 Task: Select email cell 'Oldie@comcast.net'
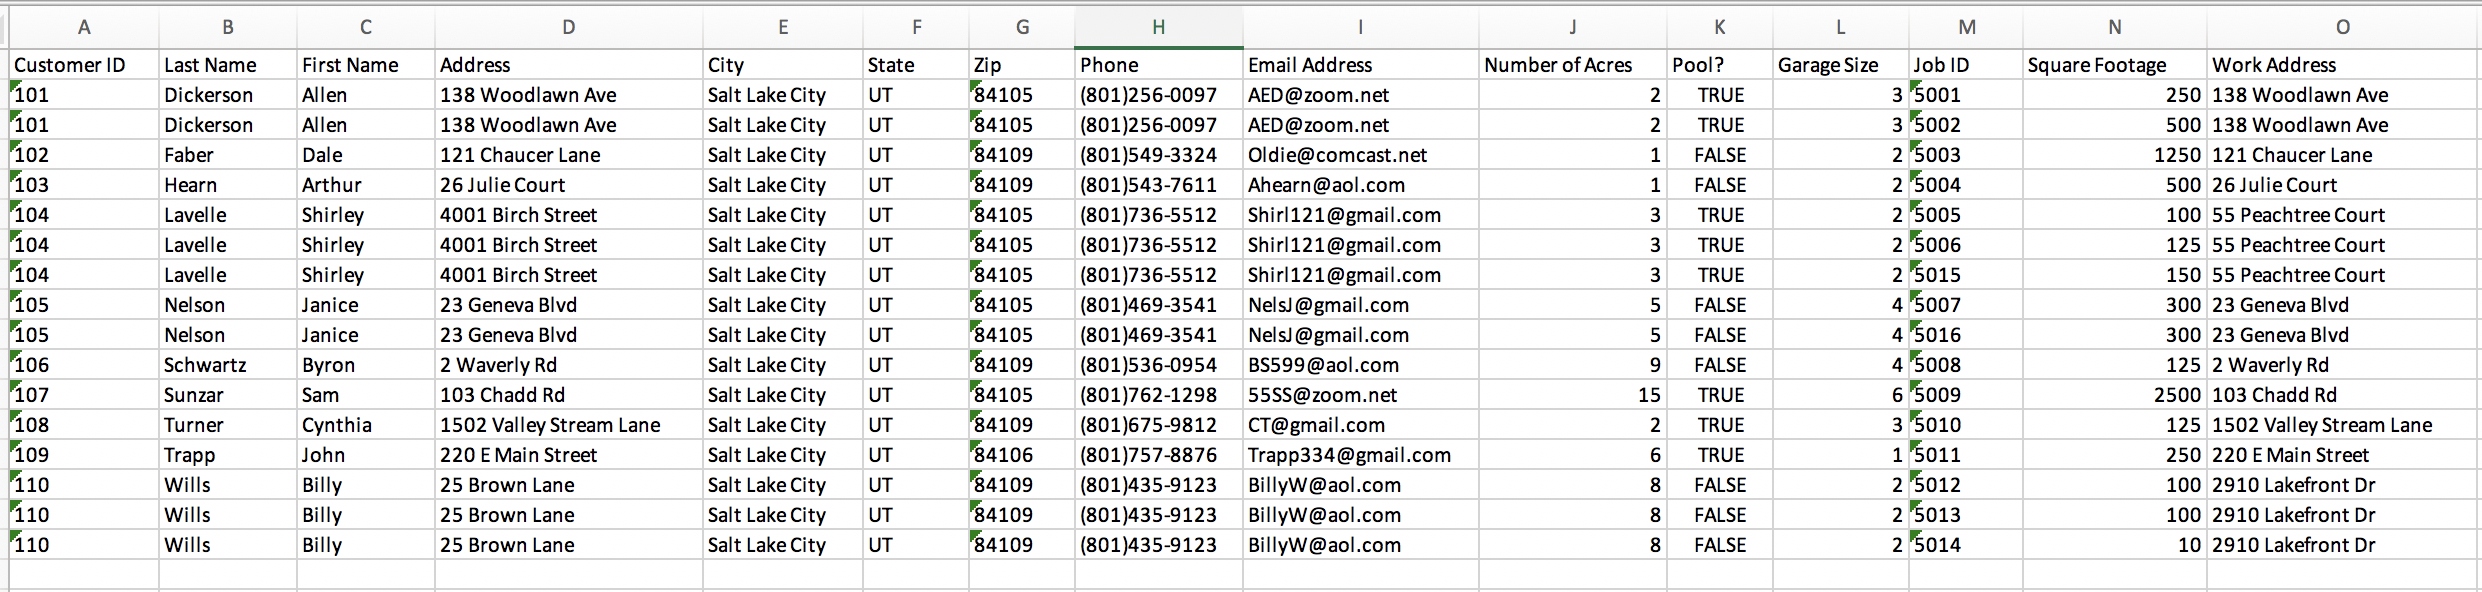click(x=1361, y=155)
